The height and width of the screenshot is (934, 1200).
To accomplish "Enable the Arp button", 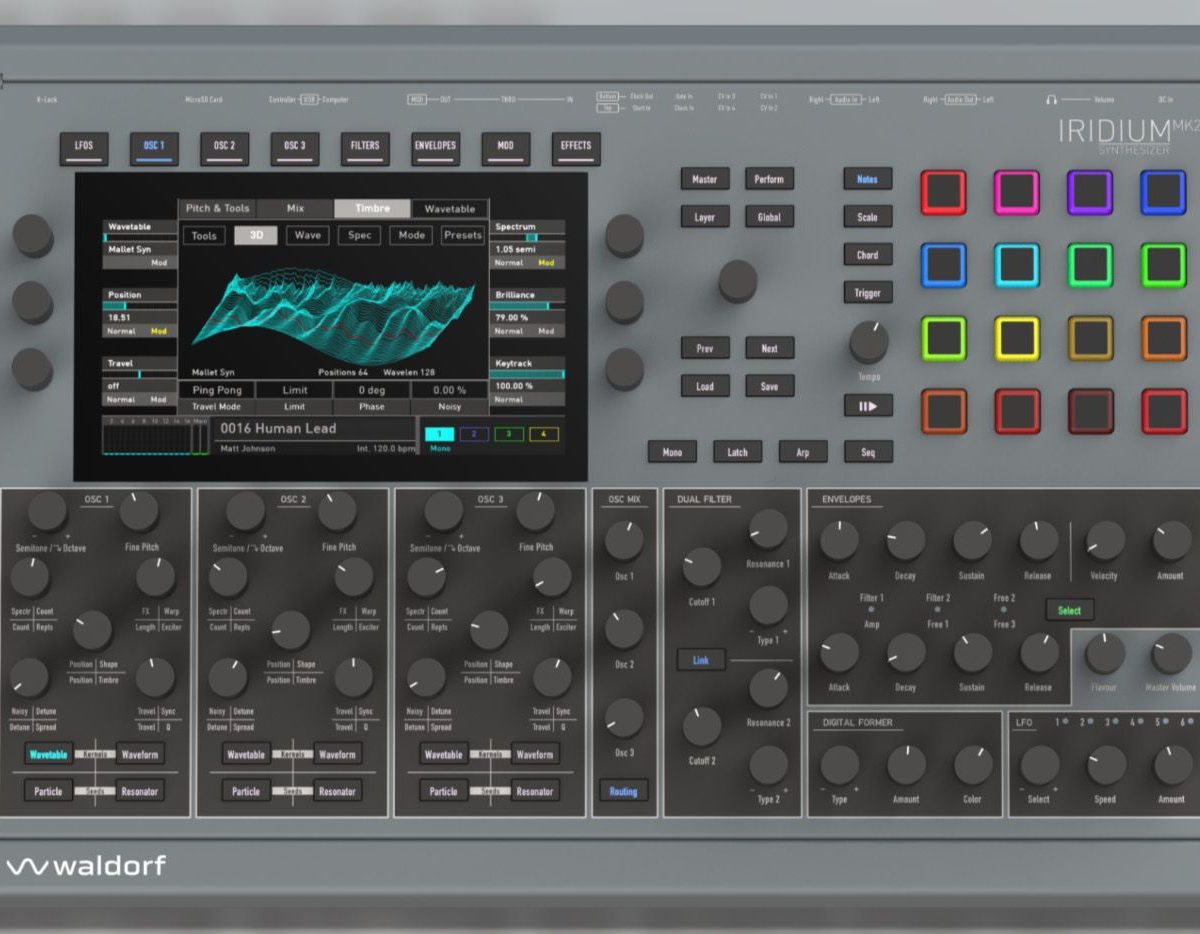I will (802, 452).
